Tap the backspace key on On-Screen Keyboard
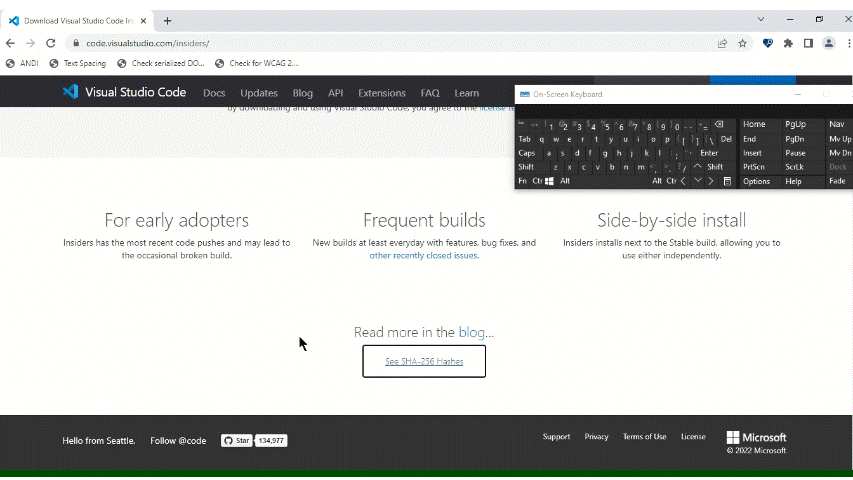 (719, 125)
